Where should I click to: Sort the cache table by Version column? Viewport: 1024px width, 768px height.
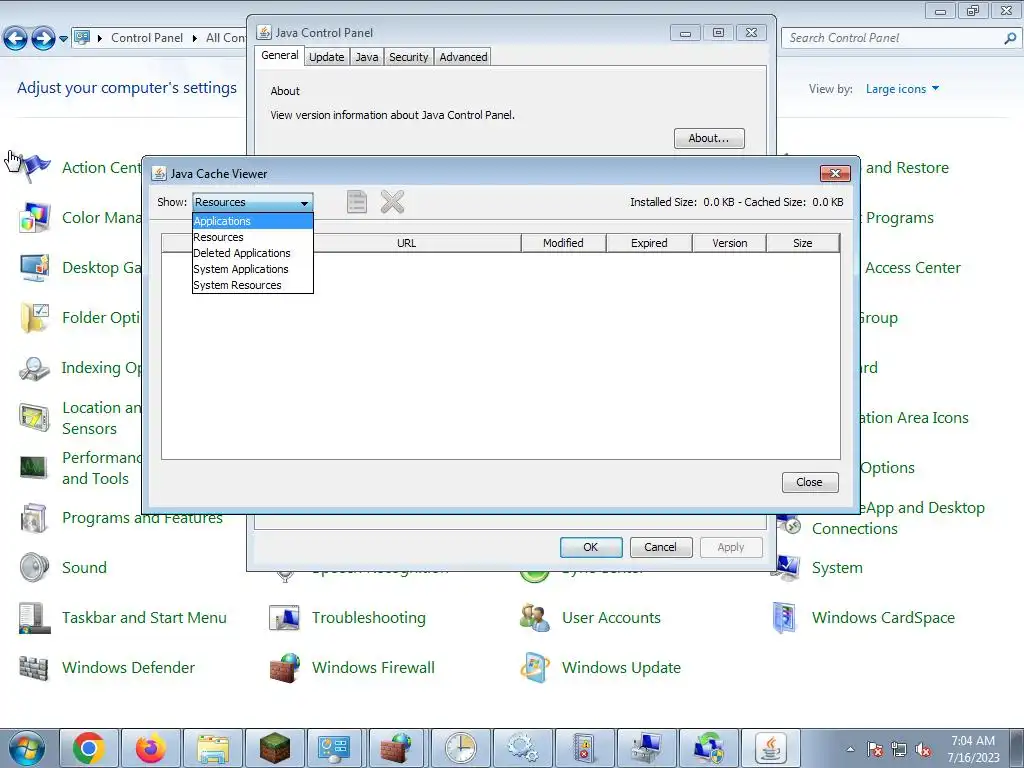pos(729,243)
